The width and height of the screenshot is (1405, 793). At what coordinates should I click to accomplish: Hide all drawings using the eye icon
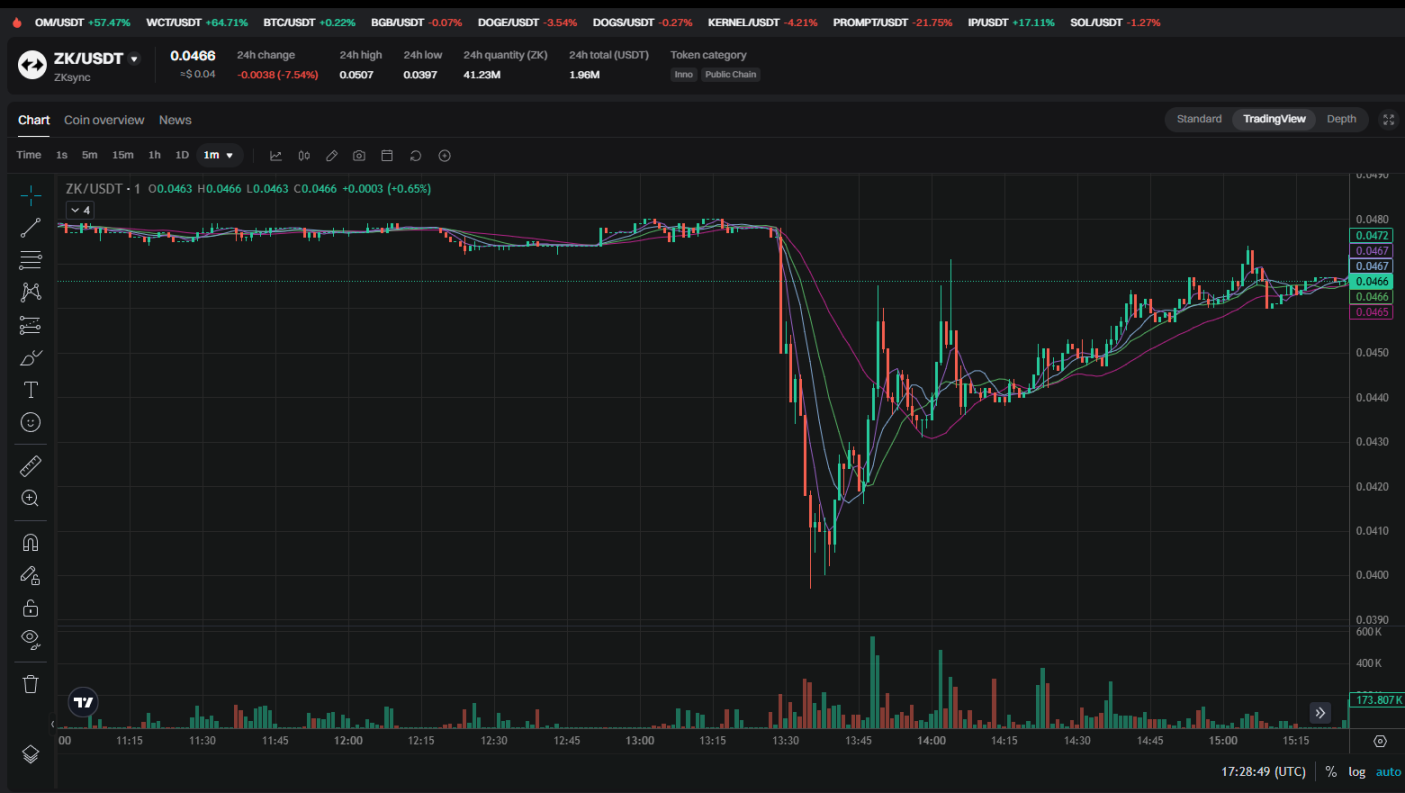point(30,639)
